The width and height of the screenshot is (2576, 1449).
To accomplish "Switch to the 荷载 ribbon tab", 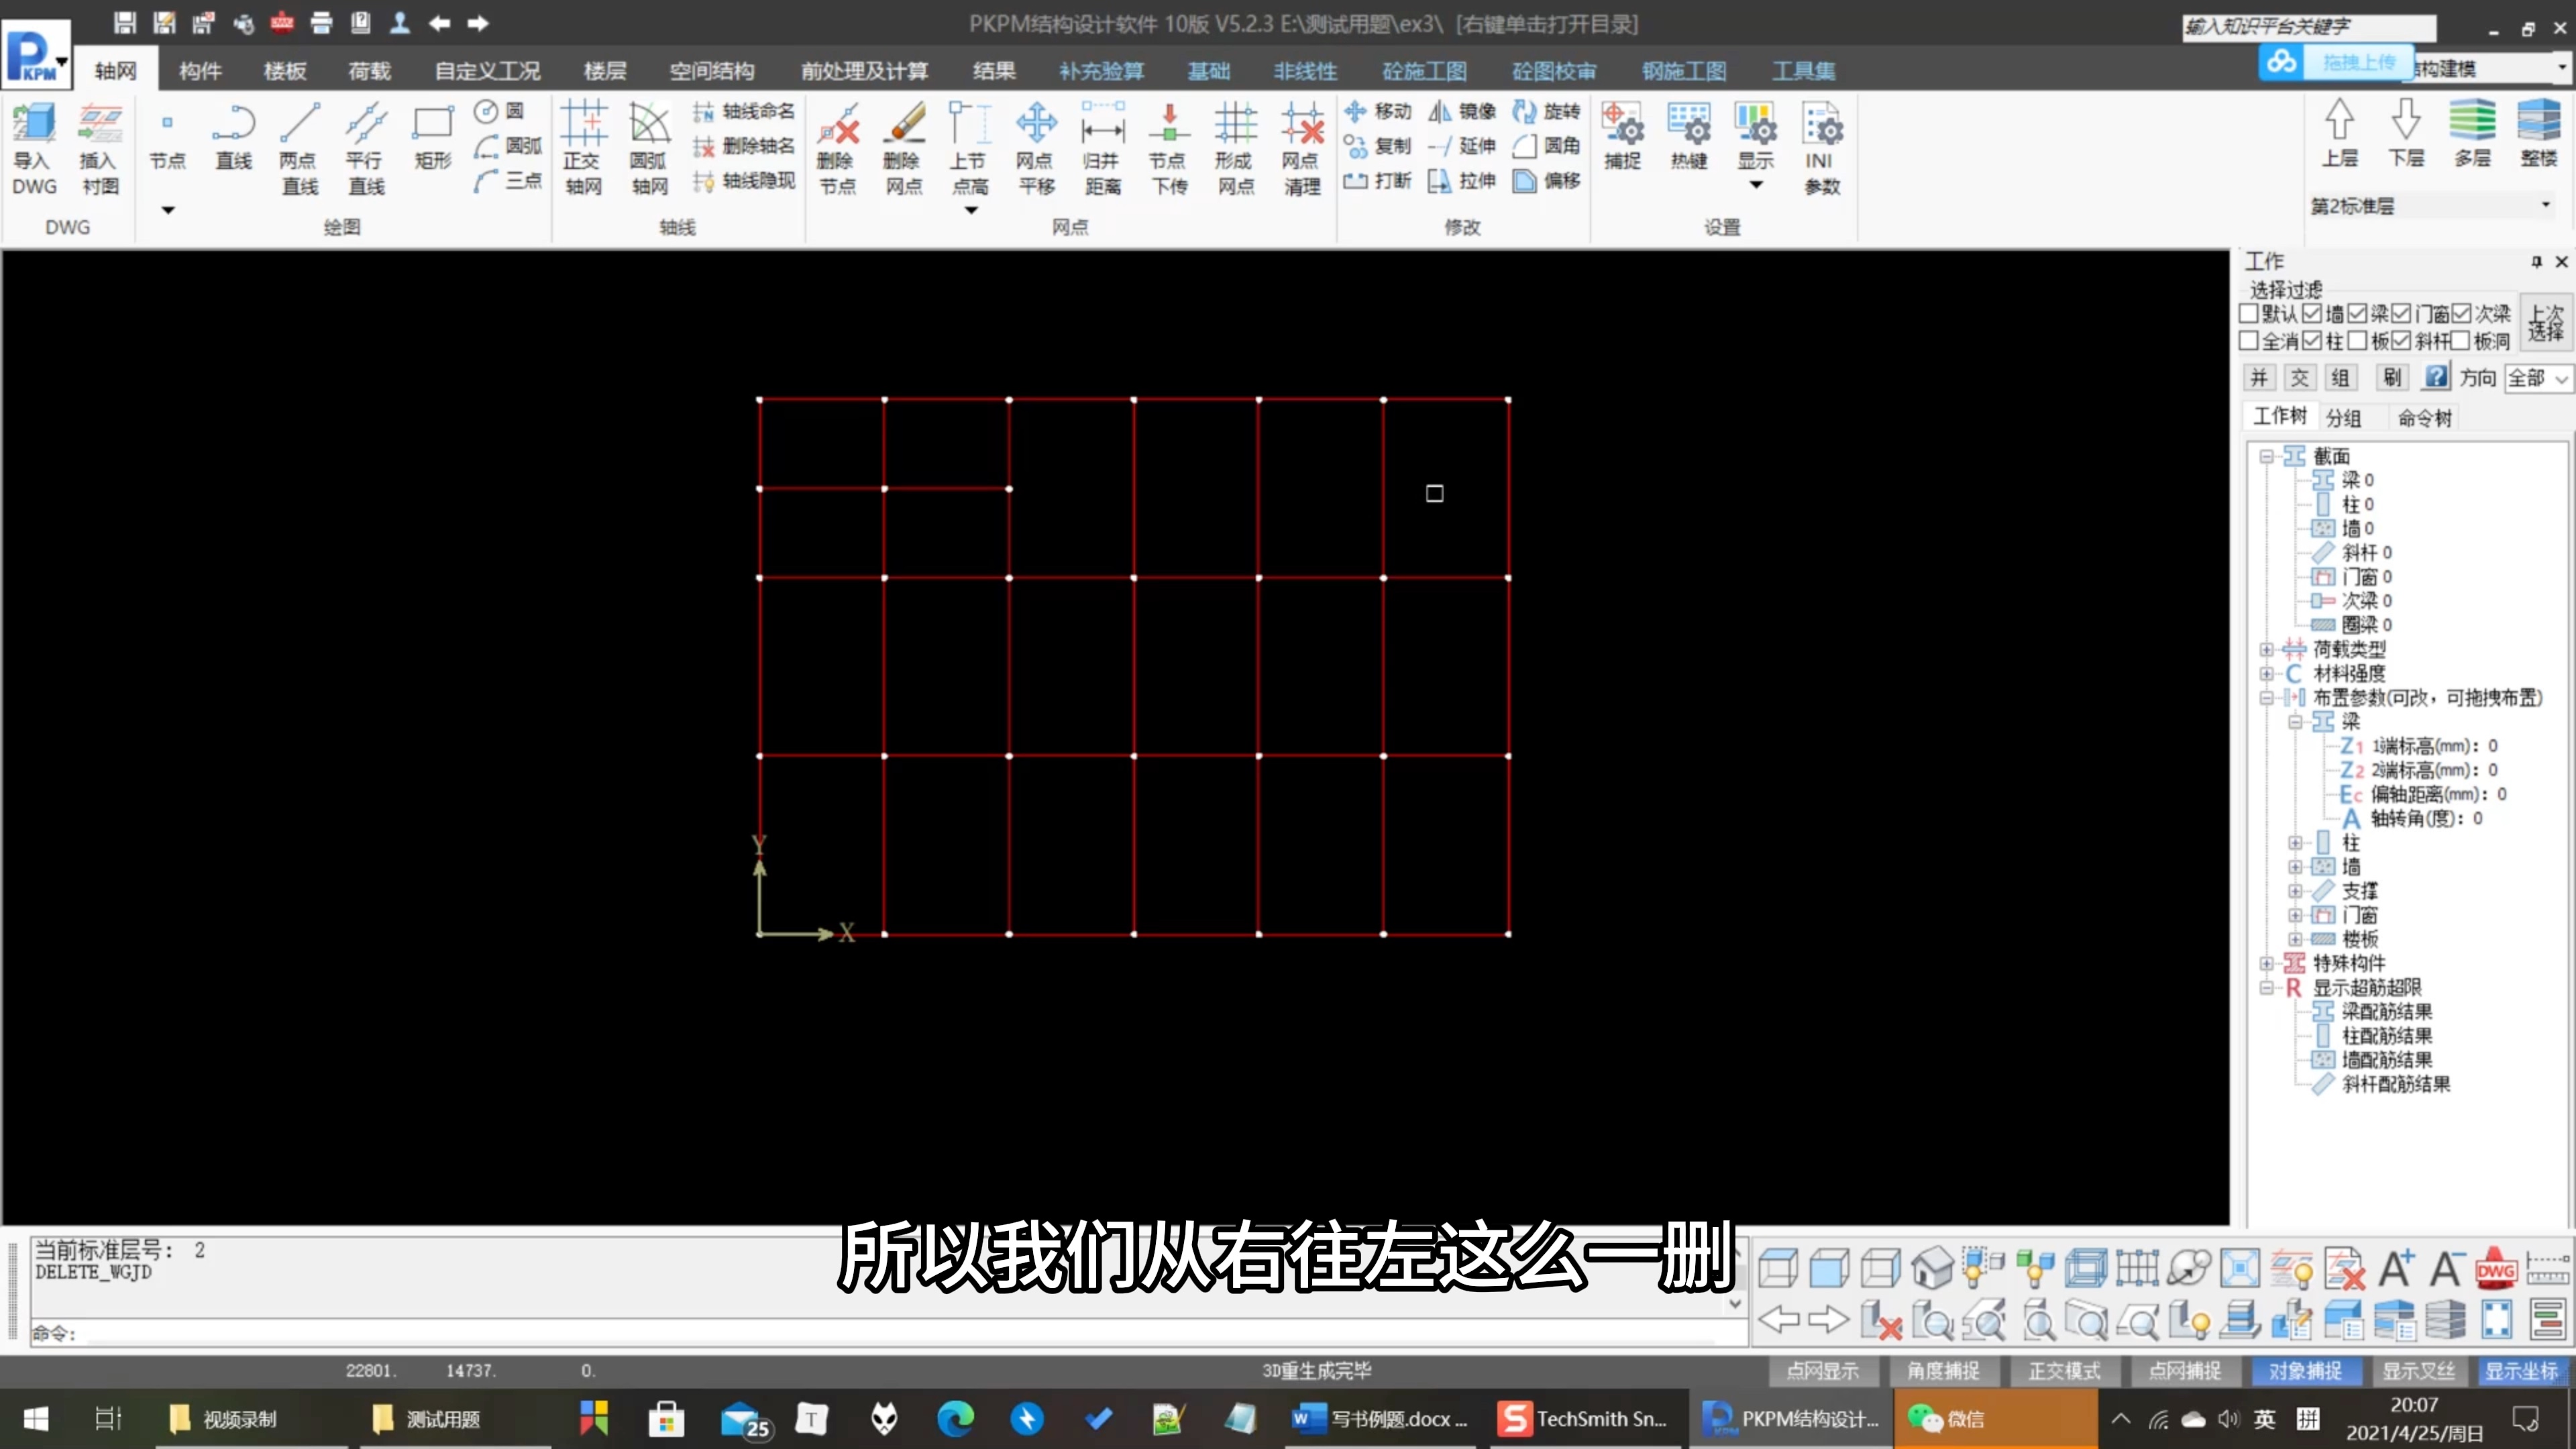I will pos(369,71).
